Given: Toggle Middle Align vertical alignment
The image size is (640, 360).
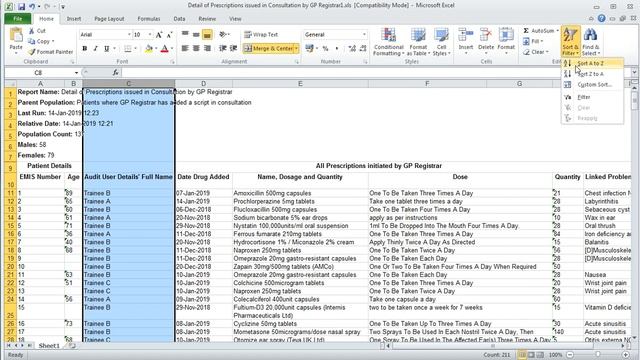Looking at the screenshot, I should (x=196, y=35).
